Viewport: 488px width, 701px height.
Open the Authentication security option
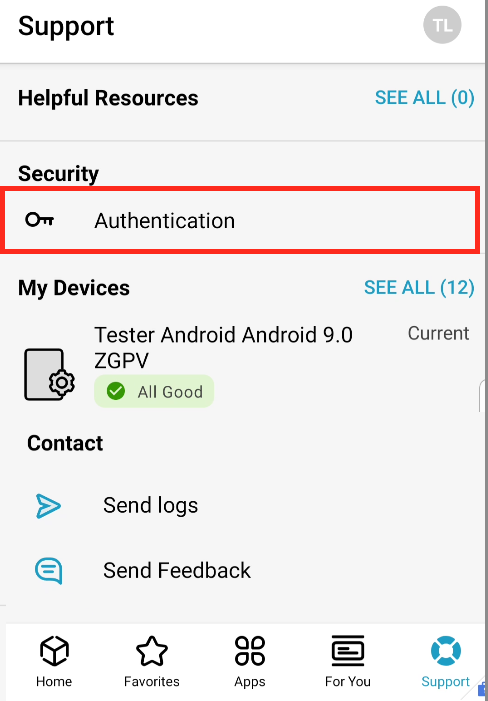pyautogui.click(x=240, y=220)
